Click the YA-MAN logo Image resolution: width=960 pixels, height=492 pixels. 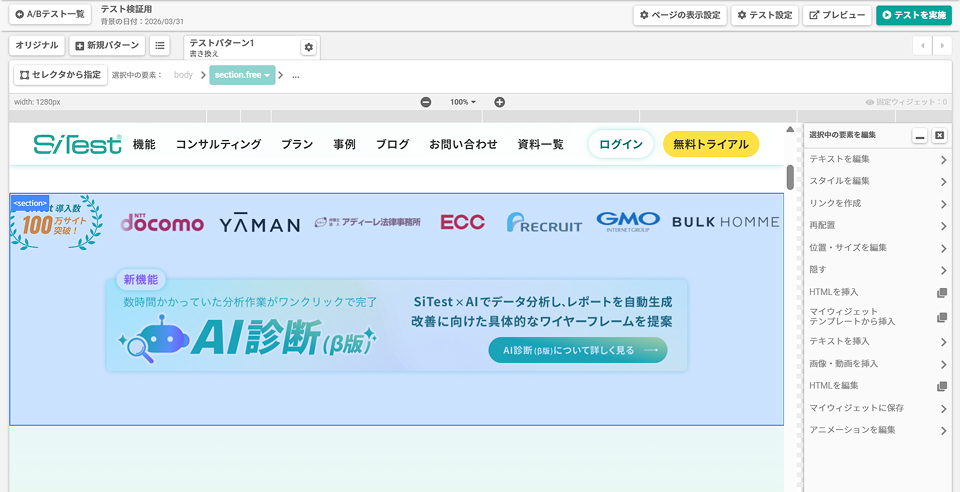coord(260,224)
